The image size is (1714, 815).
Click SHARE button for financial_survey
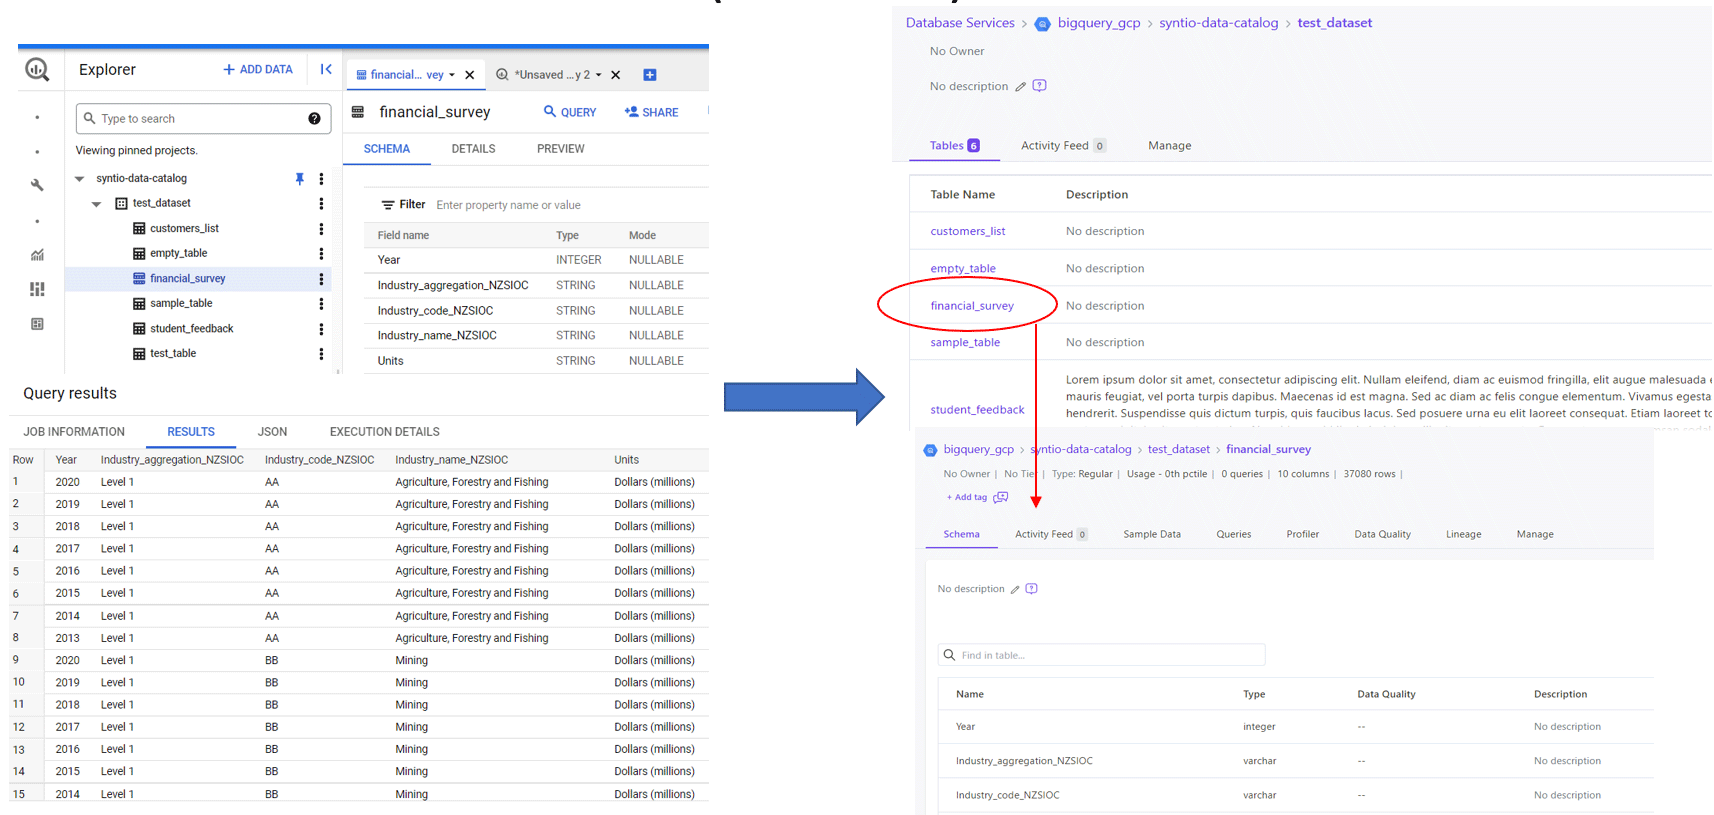coord(651,112)
